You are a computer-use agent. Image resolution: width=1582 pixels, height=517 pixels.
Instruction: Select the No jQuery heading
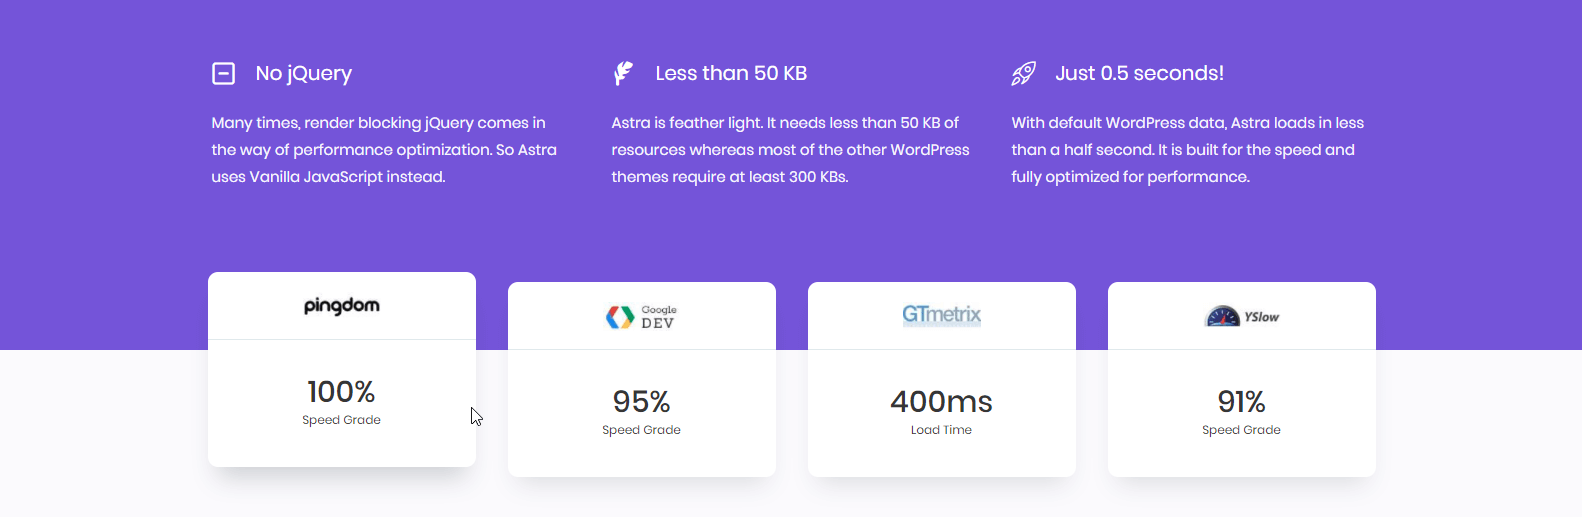click(304, 73)
